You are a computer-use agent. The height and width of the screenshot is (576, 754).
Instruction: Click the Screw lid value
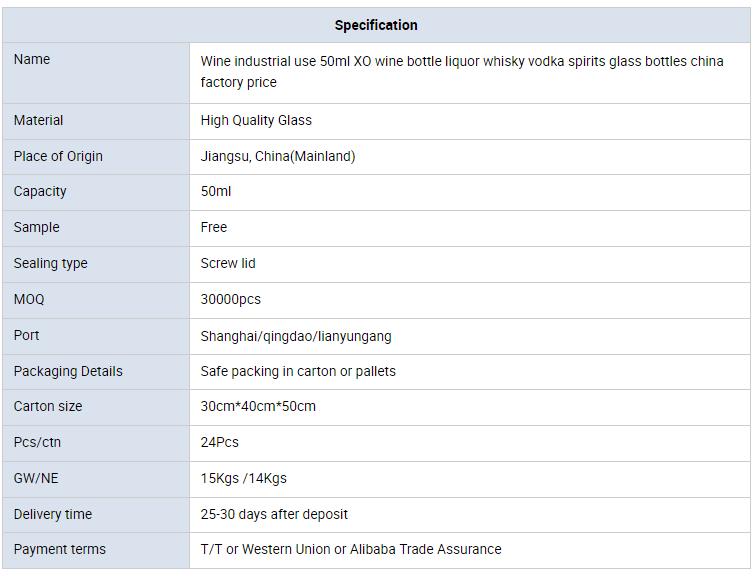(228, 263)
